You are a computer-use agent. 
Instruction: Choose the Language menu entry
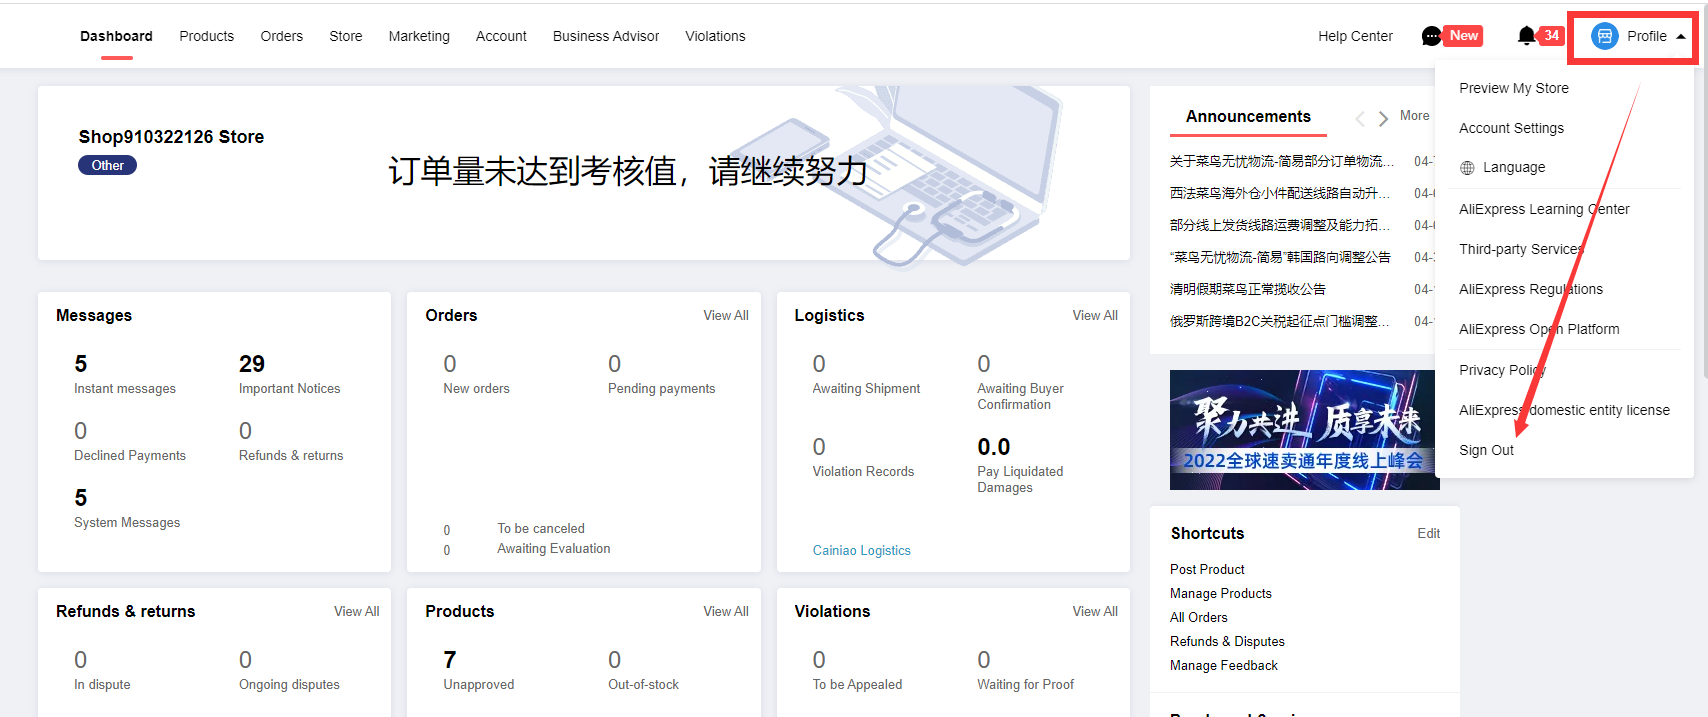(1514, 168)
